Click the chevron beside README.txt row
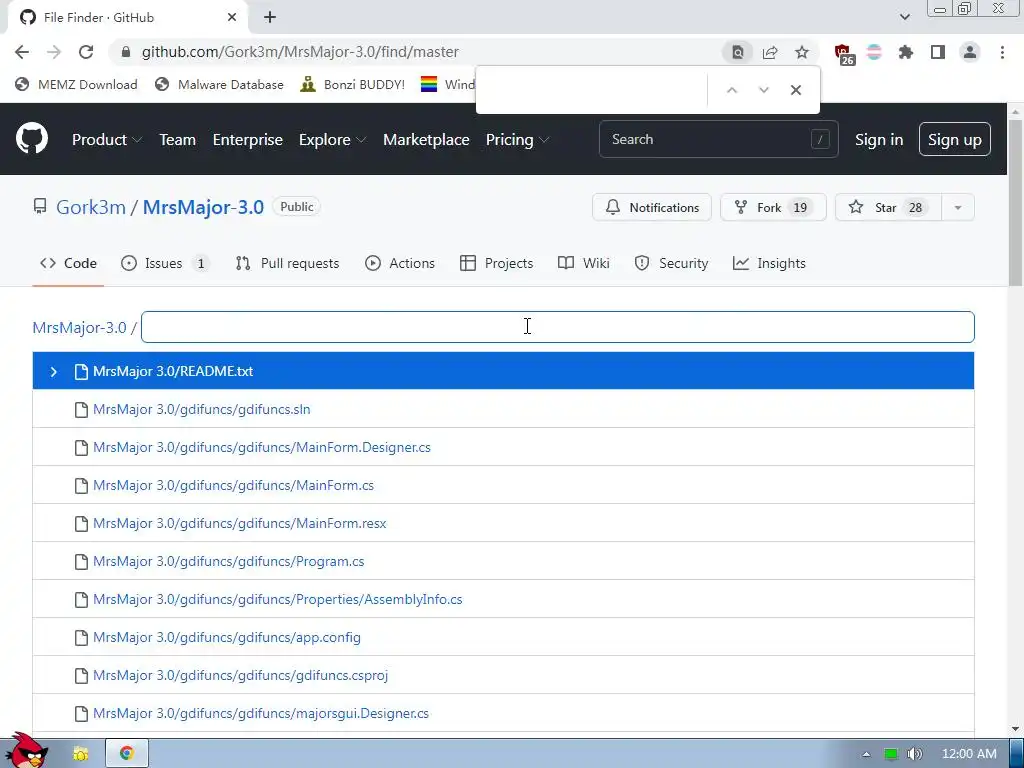The image size is (1024, 768). pos(54,372)
